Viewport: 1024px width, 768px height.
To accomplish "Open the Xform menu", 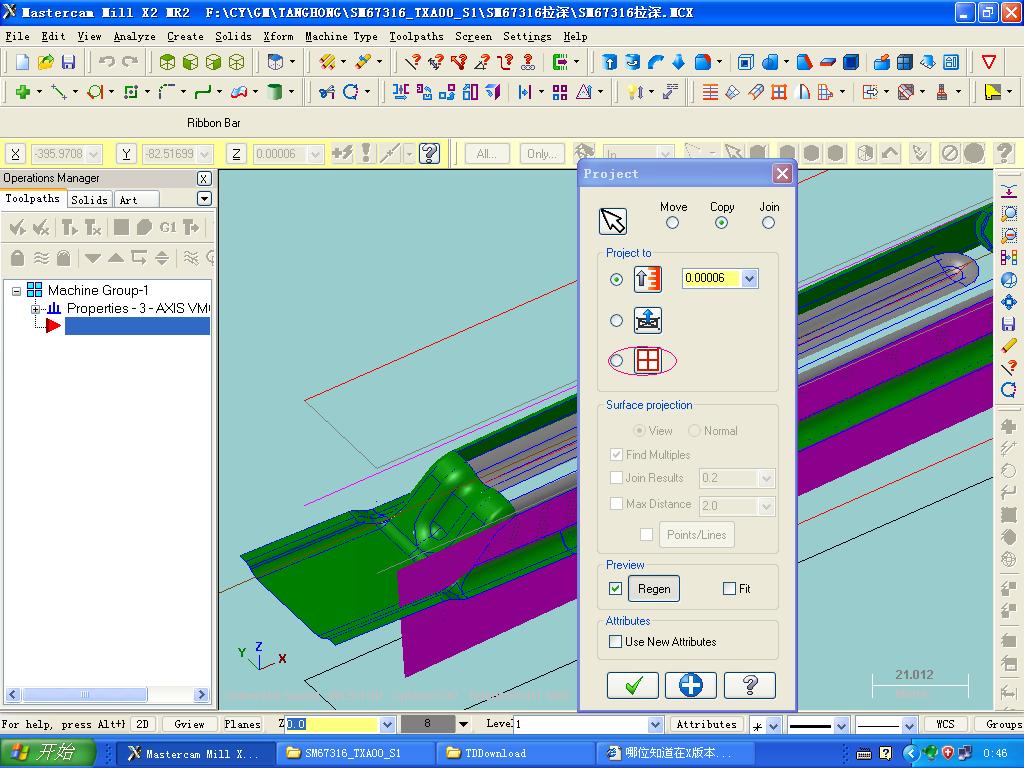I will click(278, 37).
